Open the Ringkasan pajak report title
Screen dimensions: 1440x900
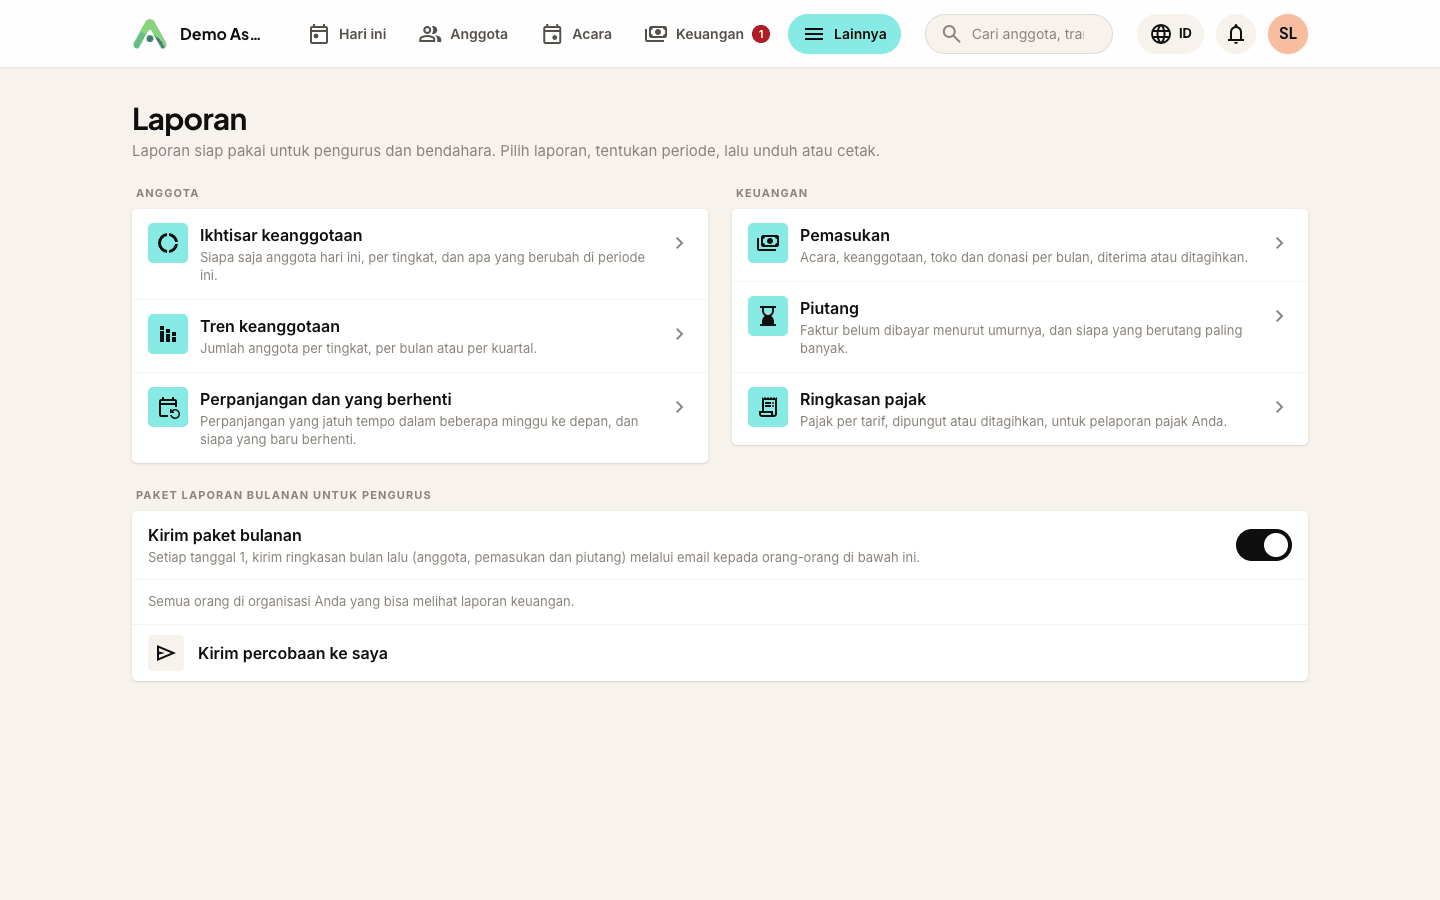pyautogui.click(x=863, y=399)
